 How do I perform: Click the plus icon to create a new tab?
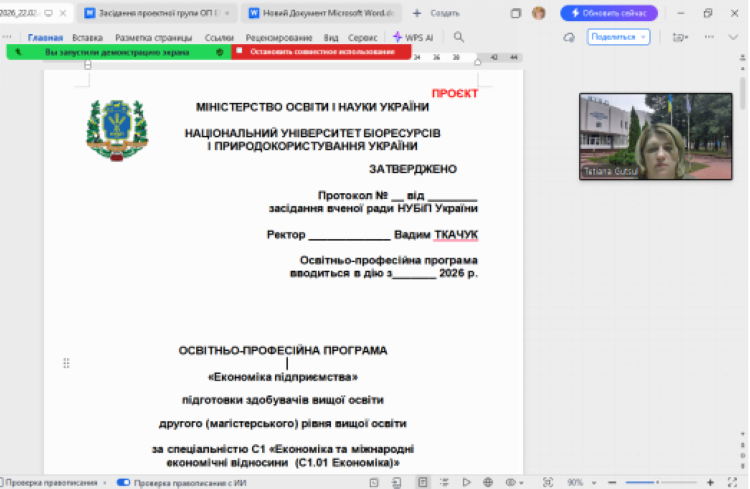(x=417, y=13)
